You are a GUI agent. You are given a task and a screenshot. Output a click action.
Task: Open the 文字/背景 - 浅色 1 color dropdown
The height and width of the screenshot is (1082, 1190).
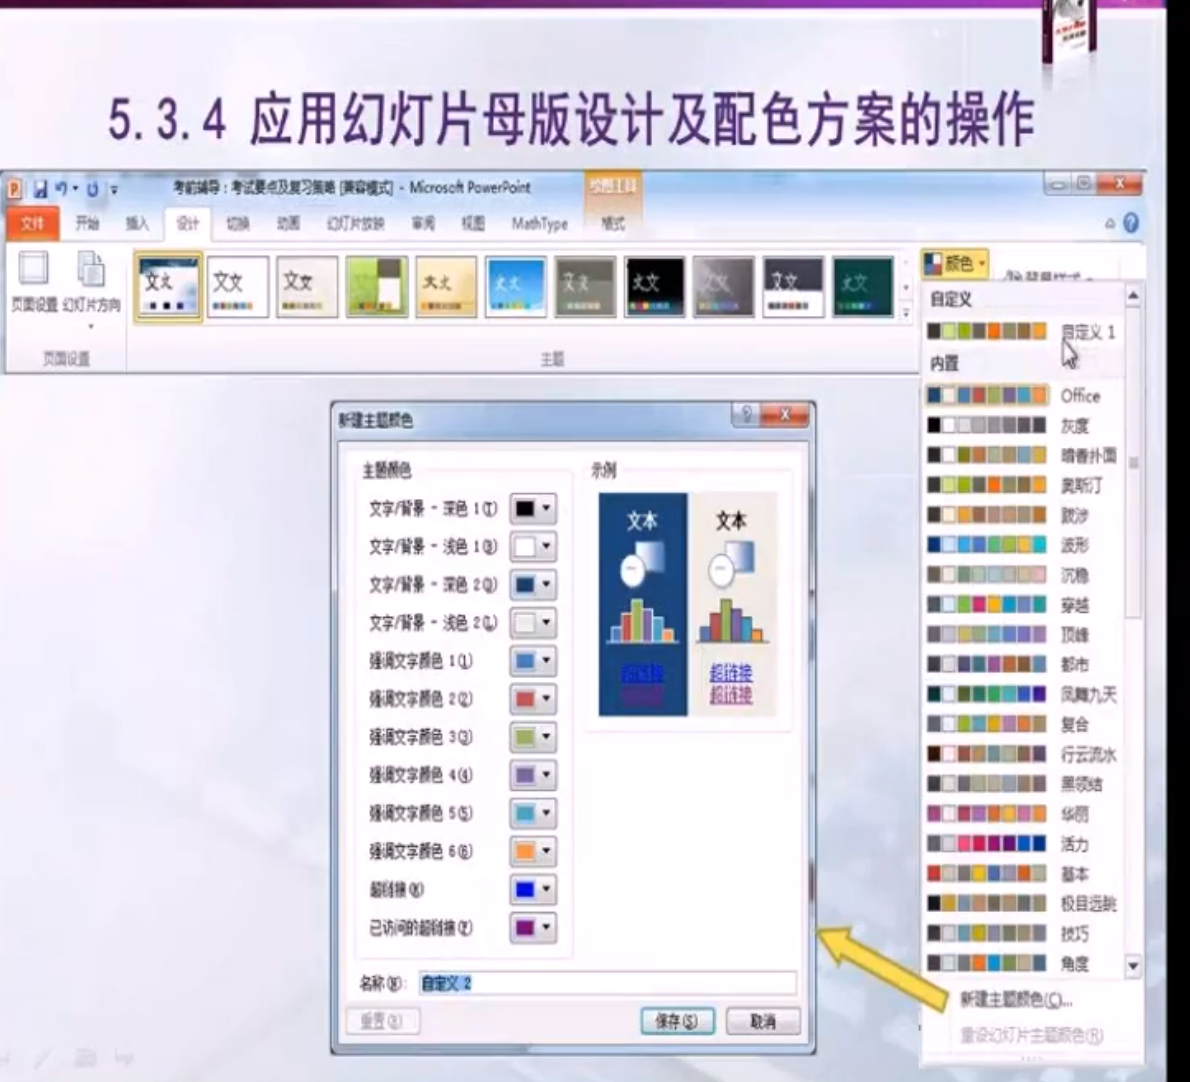533,546
